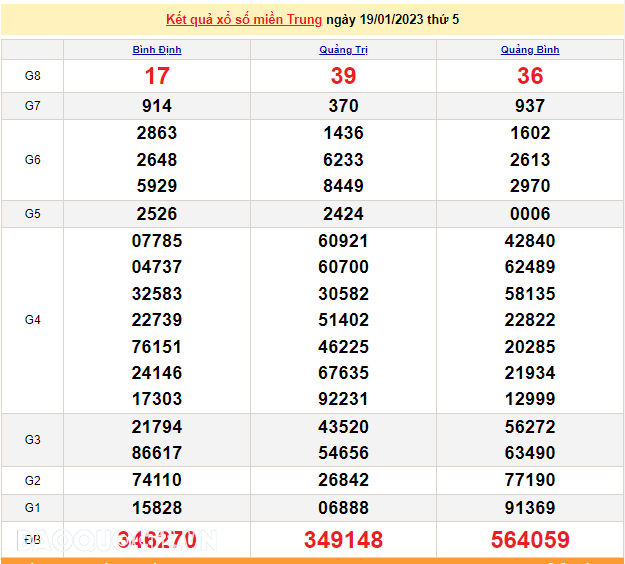625x564 pixels.
Task: Open the 'Kết quả xổ số miền Trung' link
Action: point(244,20)
